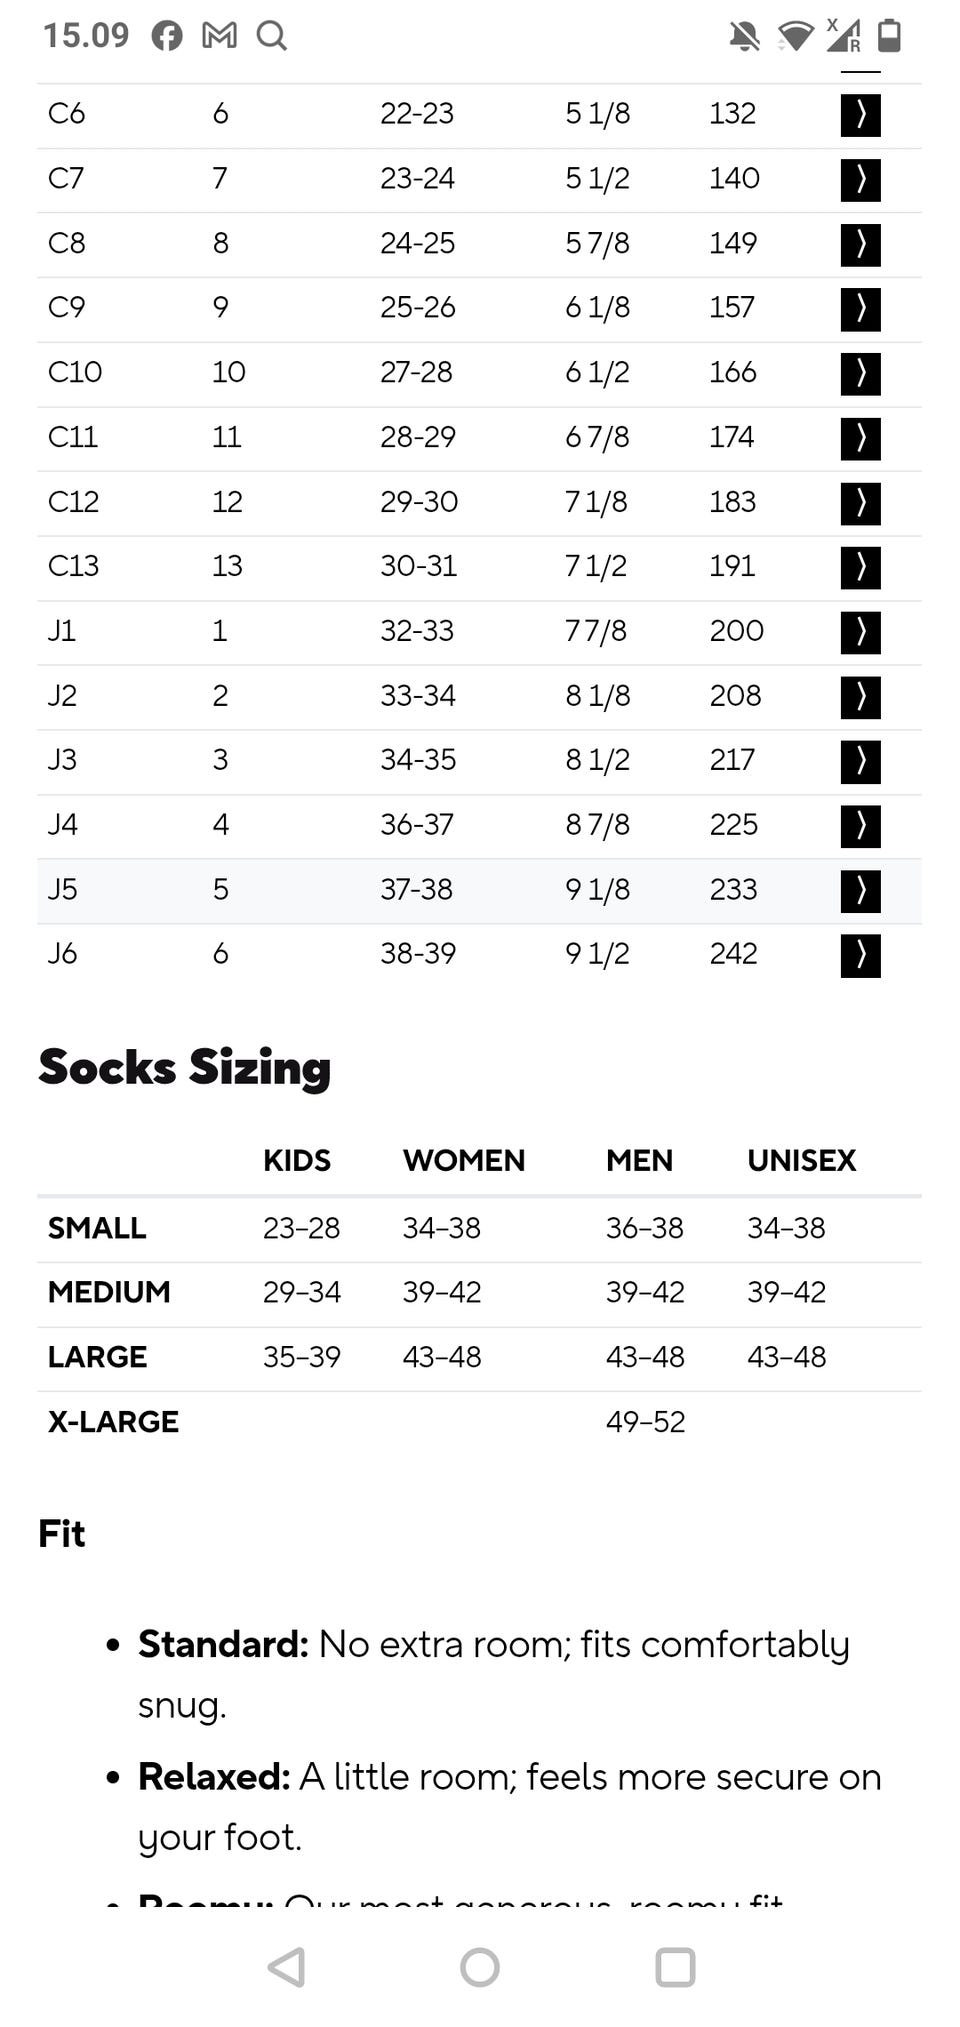Open the arrow for size C13
This screenshot has width=960, height=2027.
pos(860,567)
